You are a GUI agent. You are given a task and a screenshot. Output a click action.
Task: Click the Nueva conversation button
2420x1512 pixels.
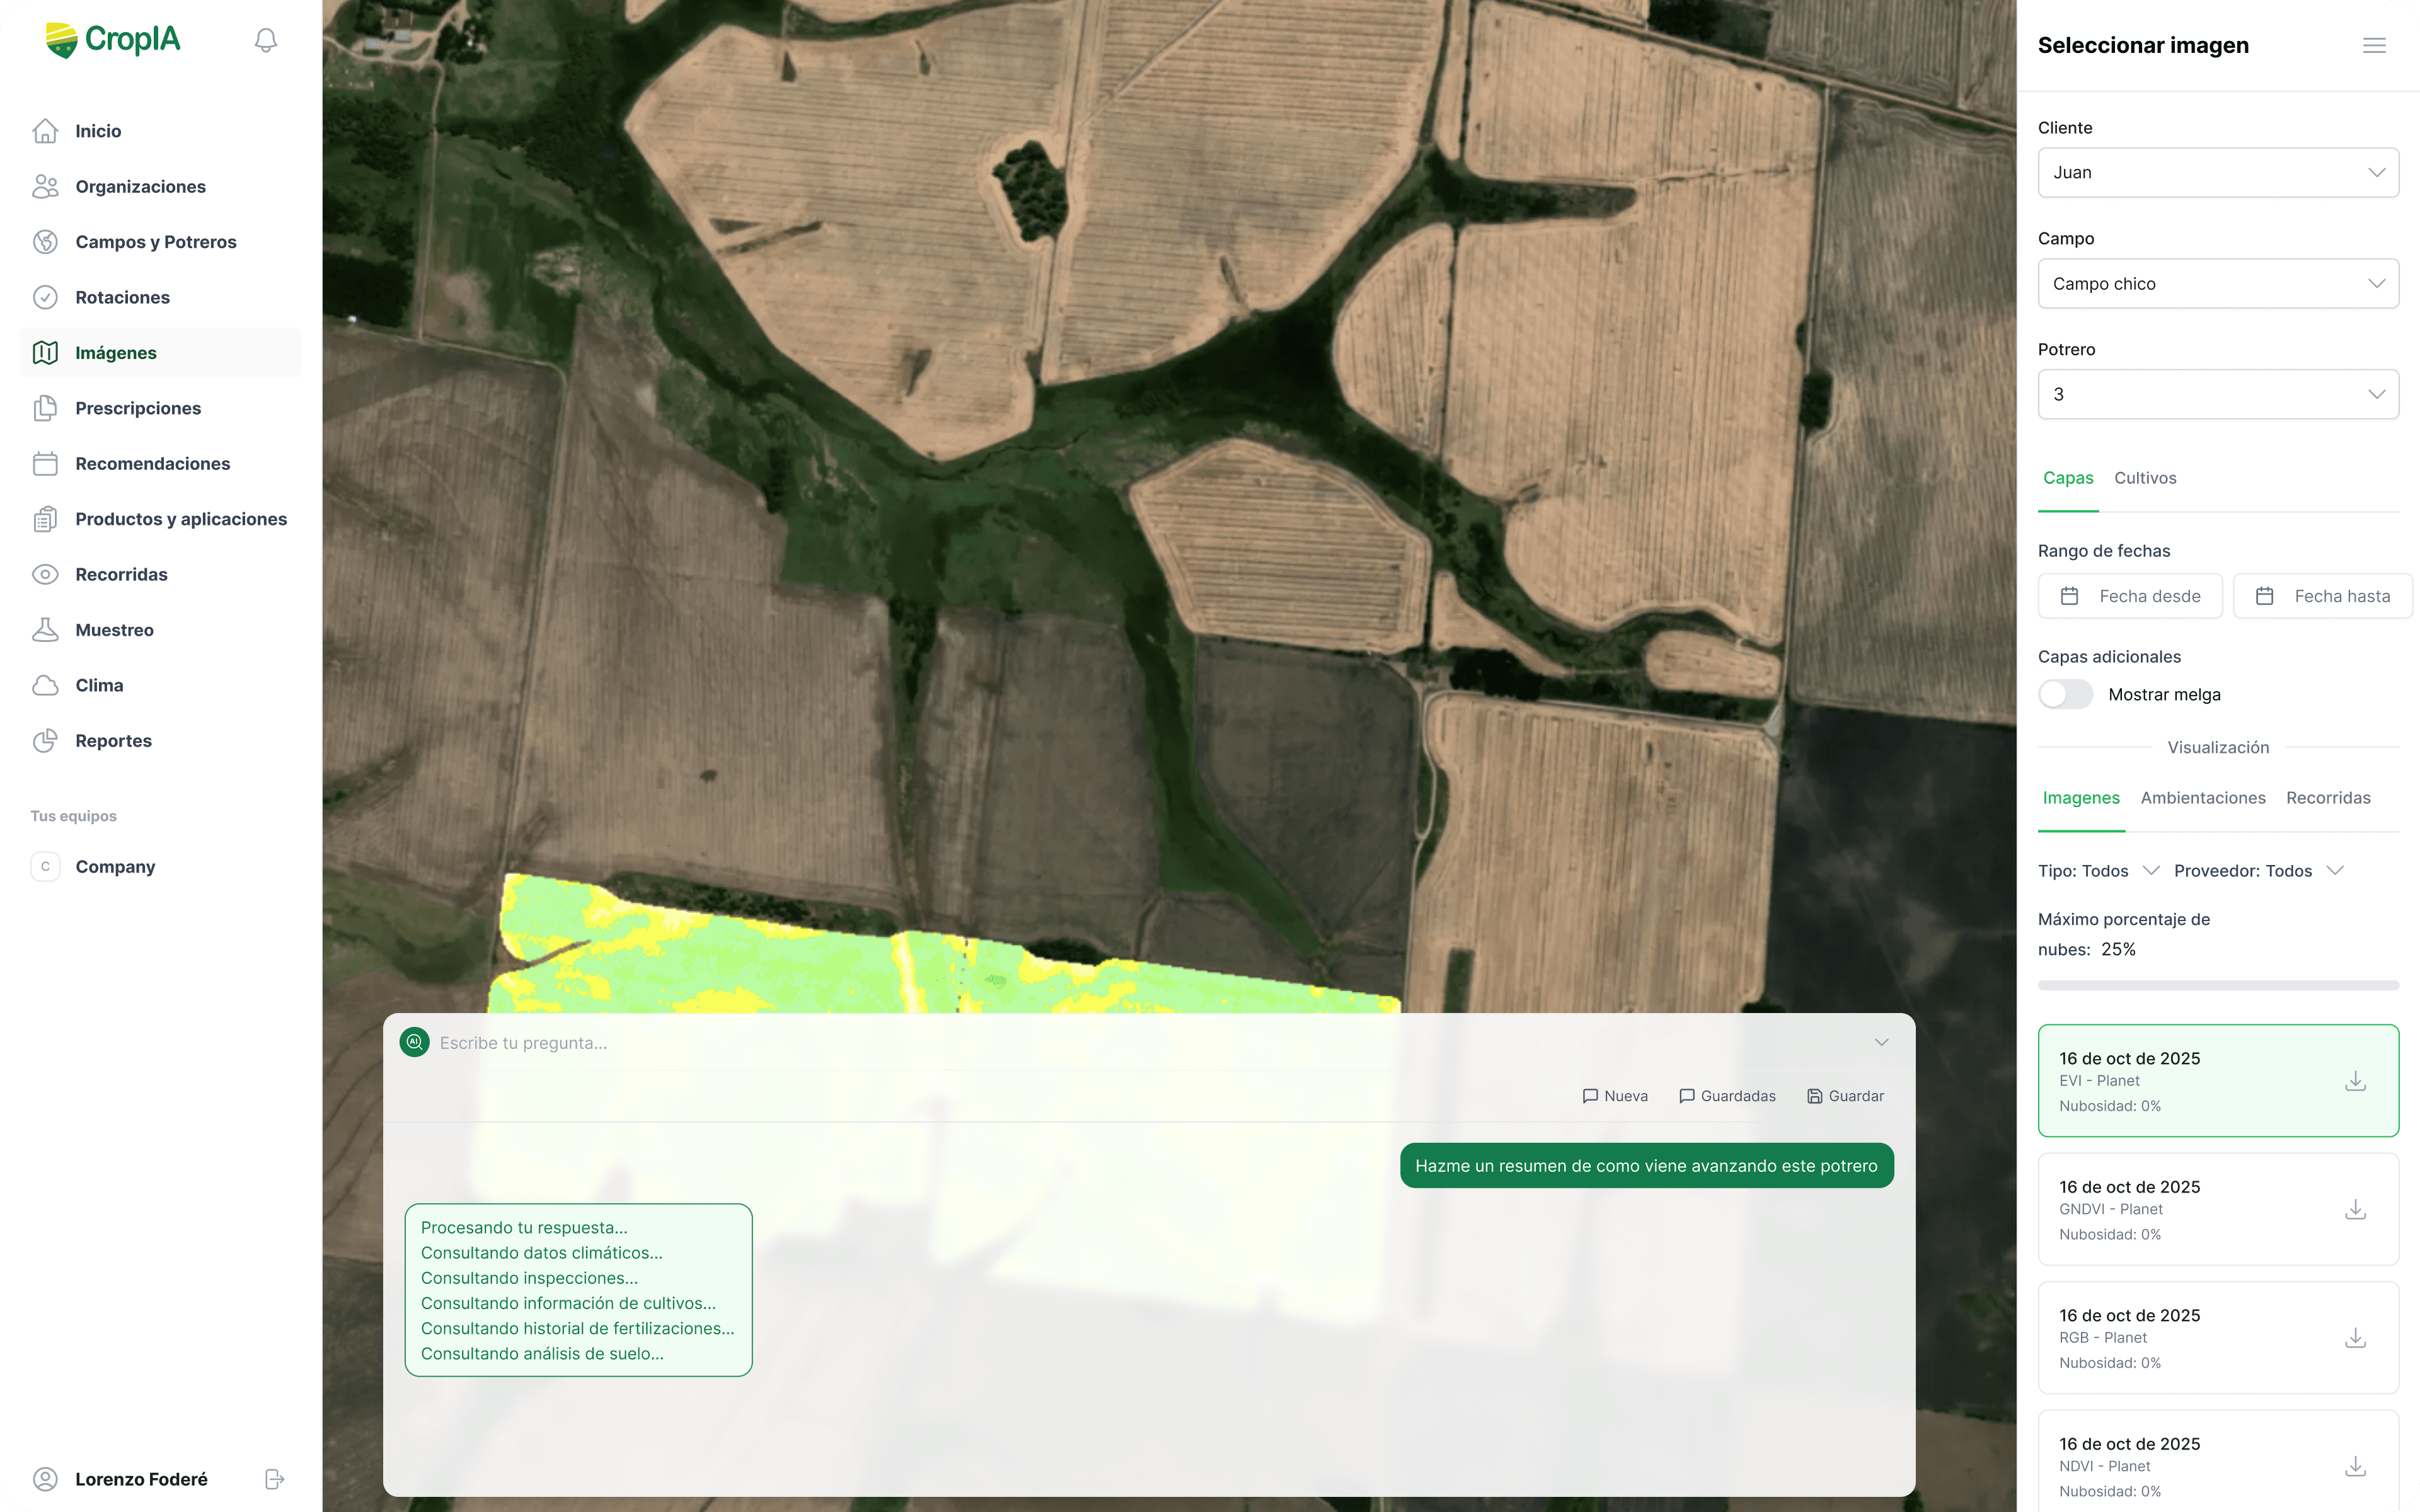click(1614, 1095)
